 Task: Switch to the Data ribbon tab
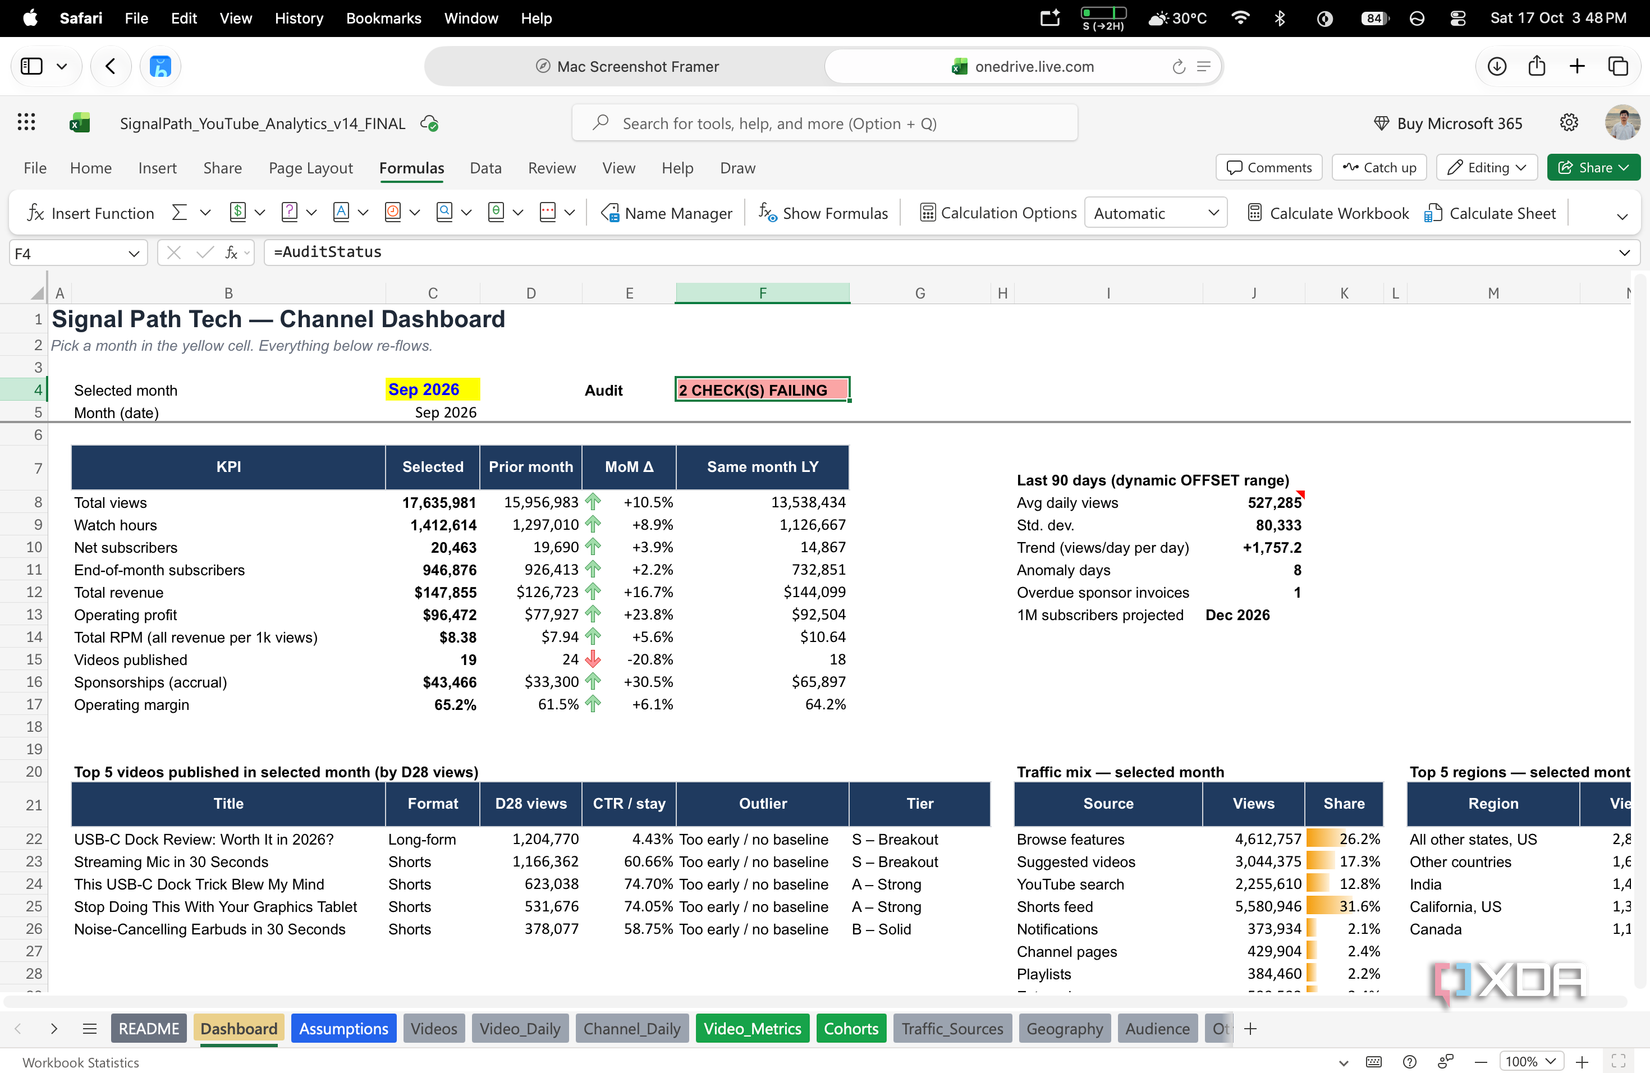point(485,168)
